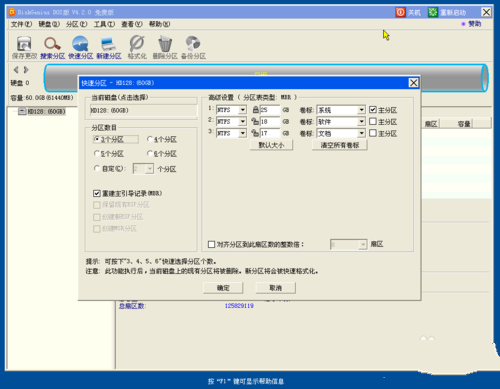
Task: Click the Save Changes (保存更改) toolbar icon
Action: click(x=24, y=44)
